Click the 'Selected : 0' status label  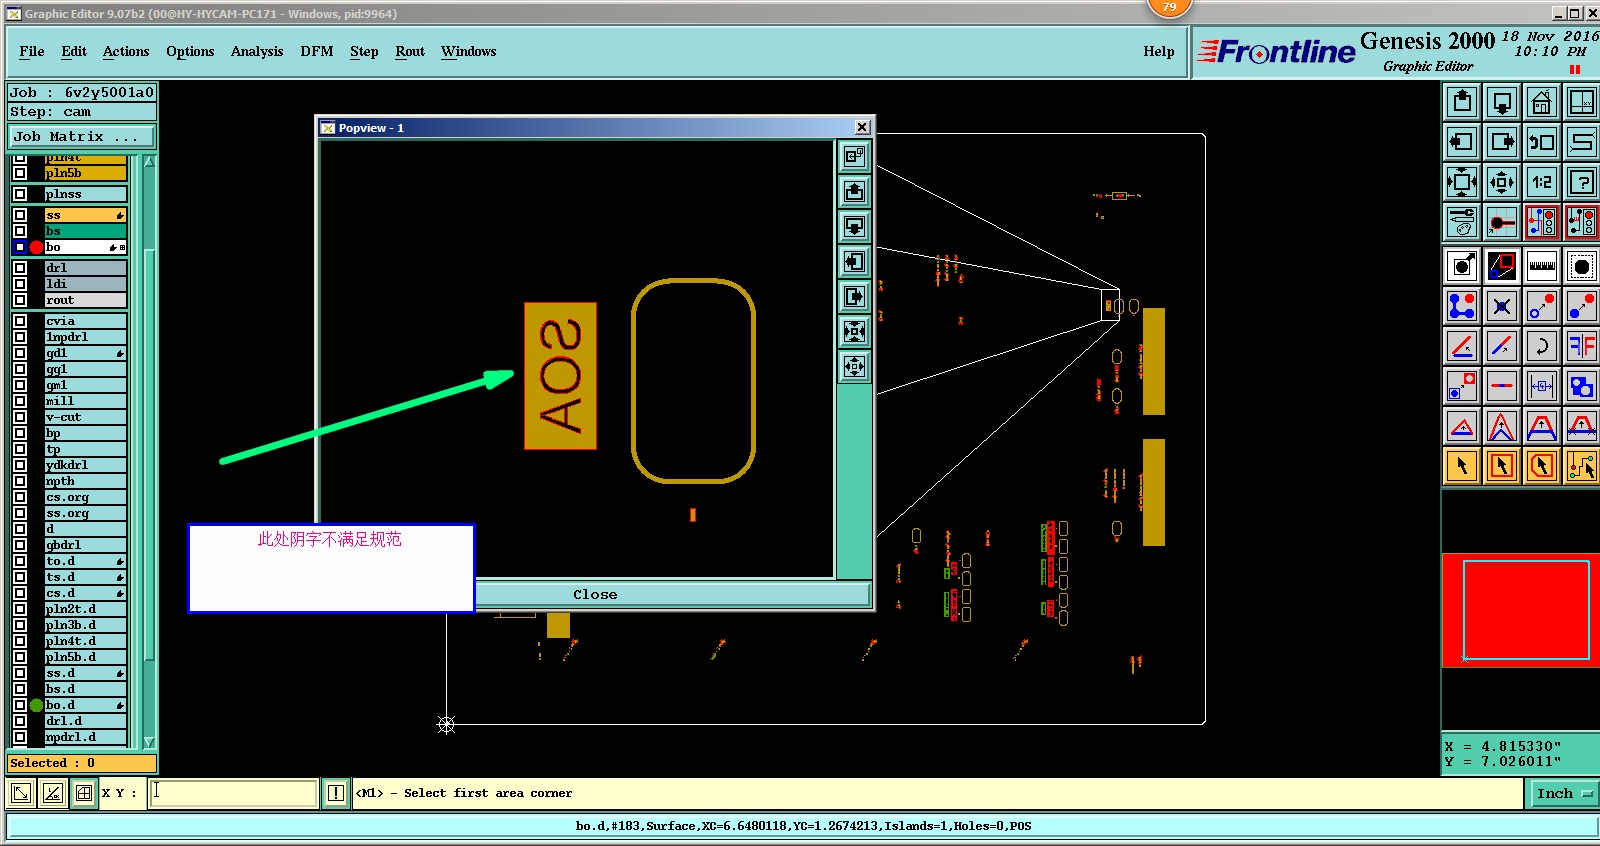(x=82, y=763)
